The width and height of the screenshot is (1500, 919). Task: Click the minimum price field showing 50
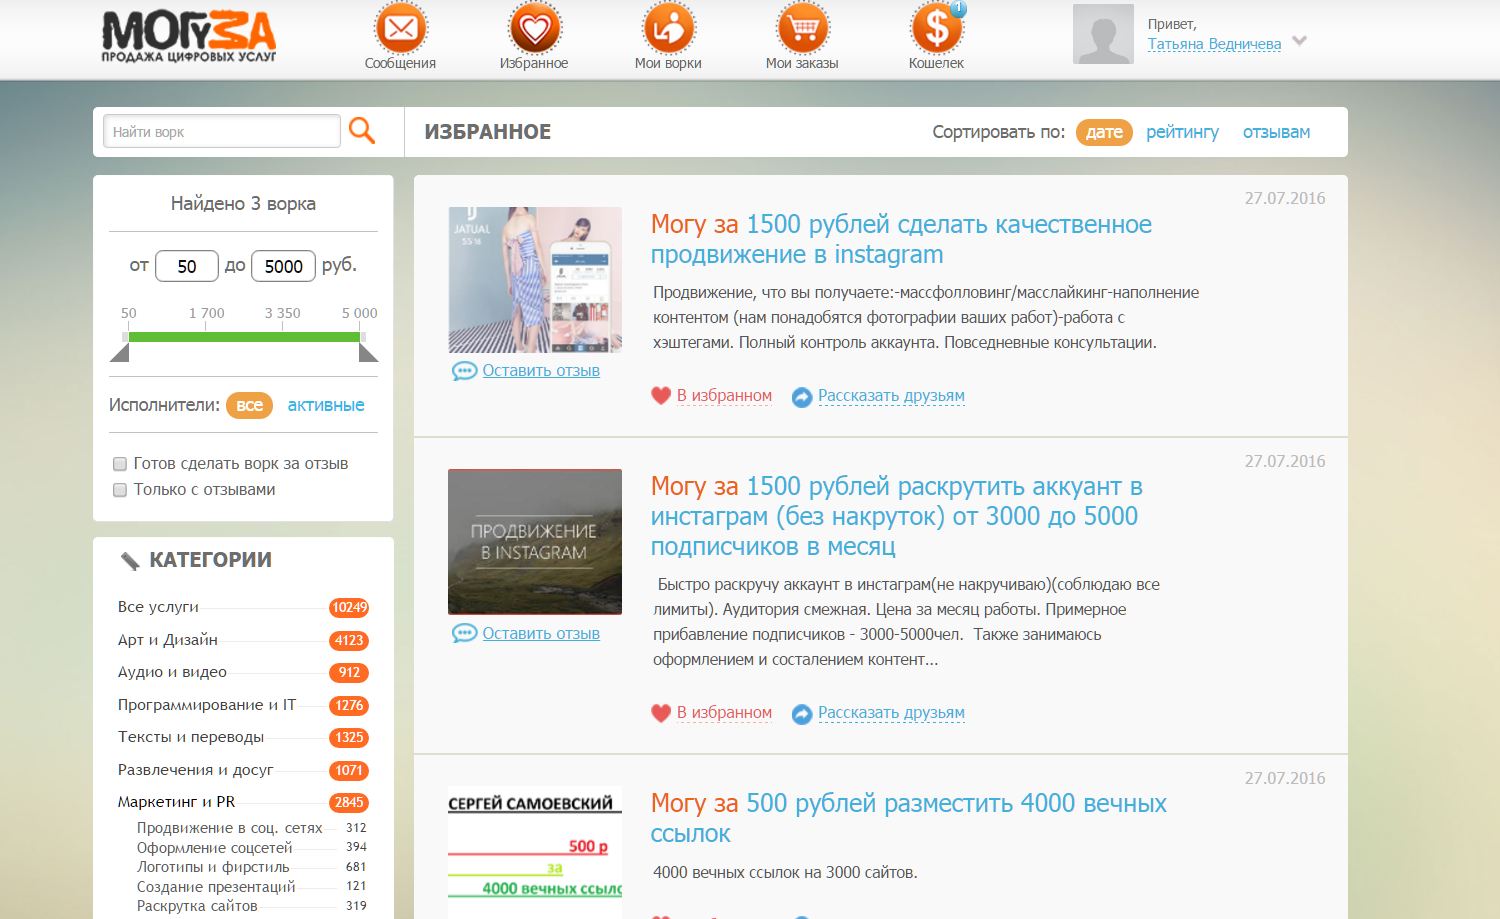pos(186,266)
